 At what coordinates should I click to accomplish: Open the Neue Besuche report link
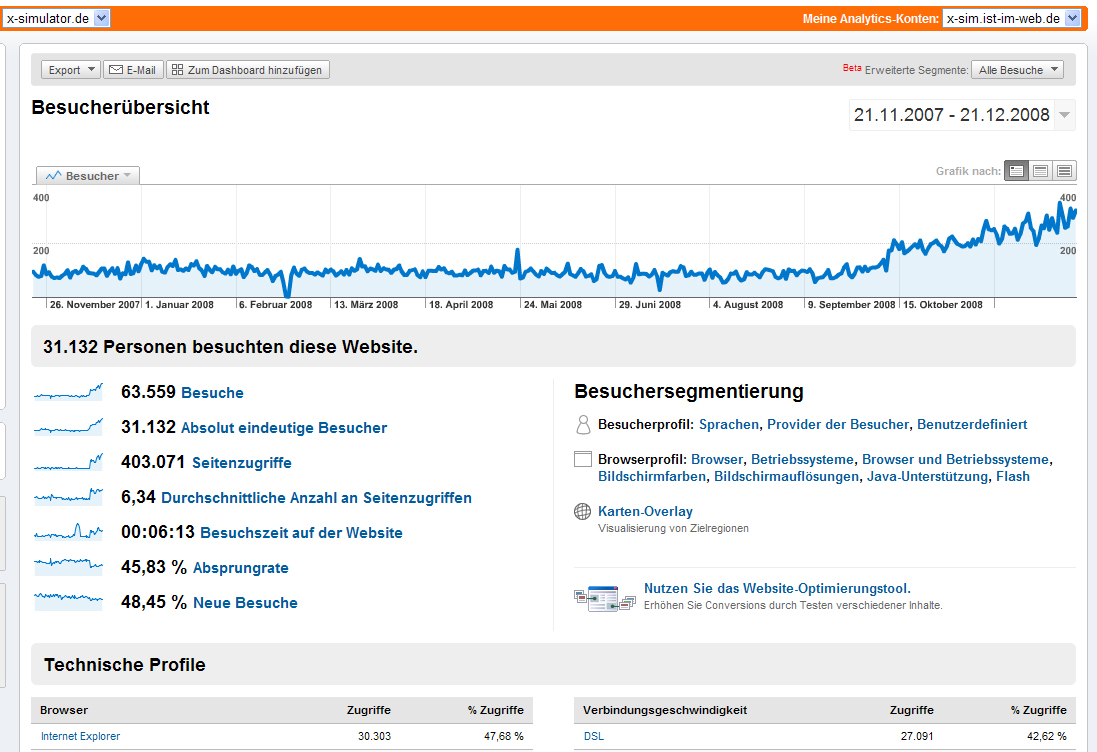[245, 603]
